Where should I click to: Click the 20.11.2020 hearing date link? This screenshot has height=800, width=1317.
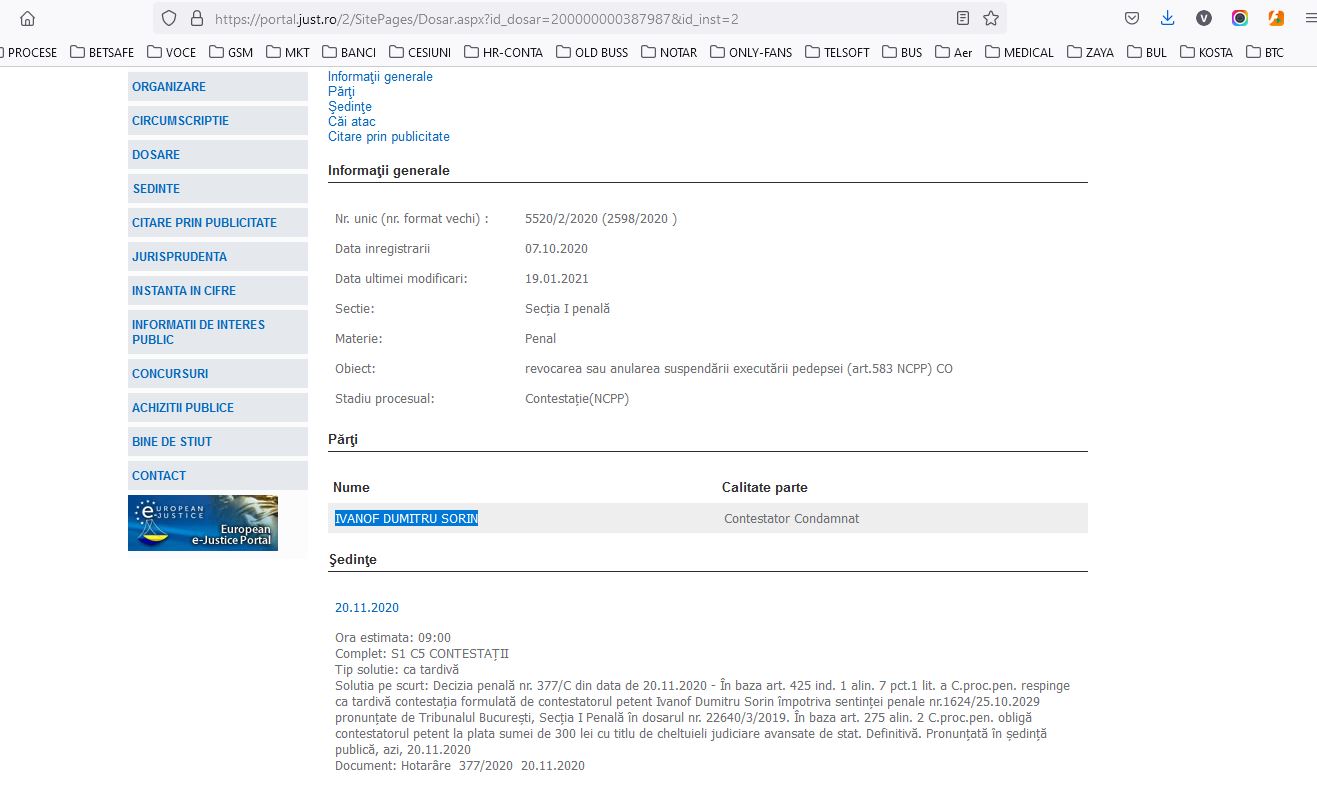click(367, 608)
